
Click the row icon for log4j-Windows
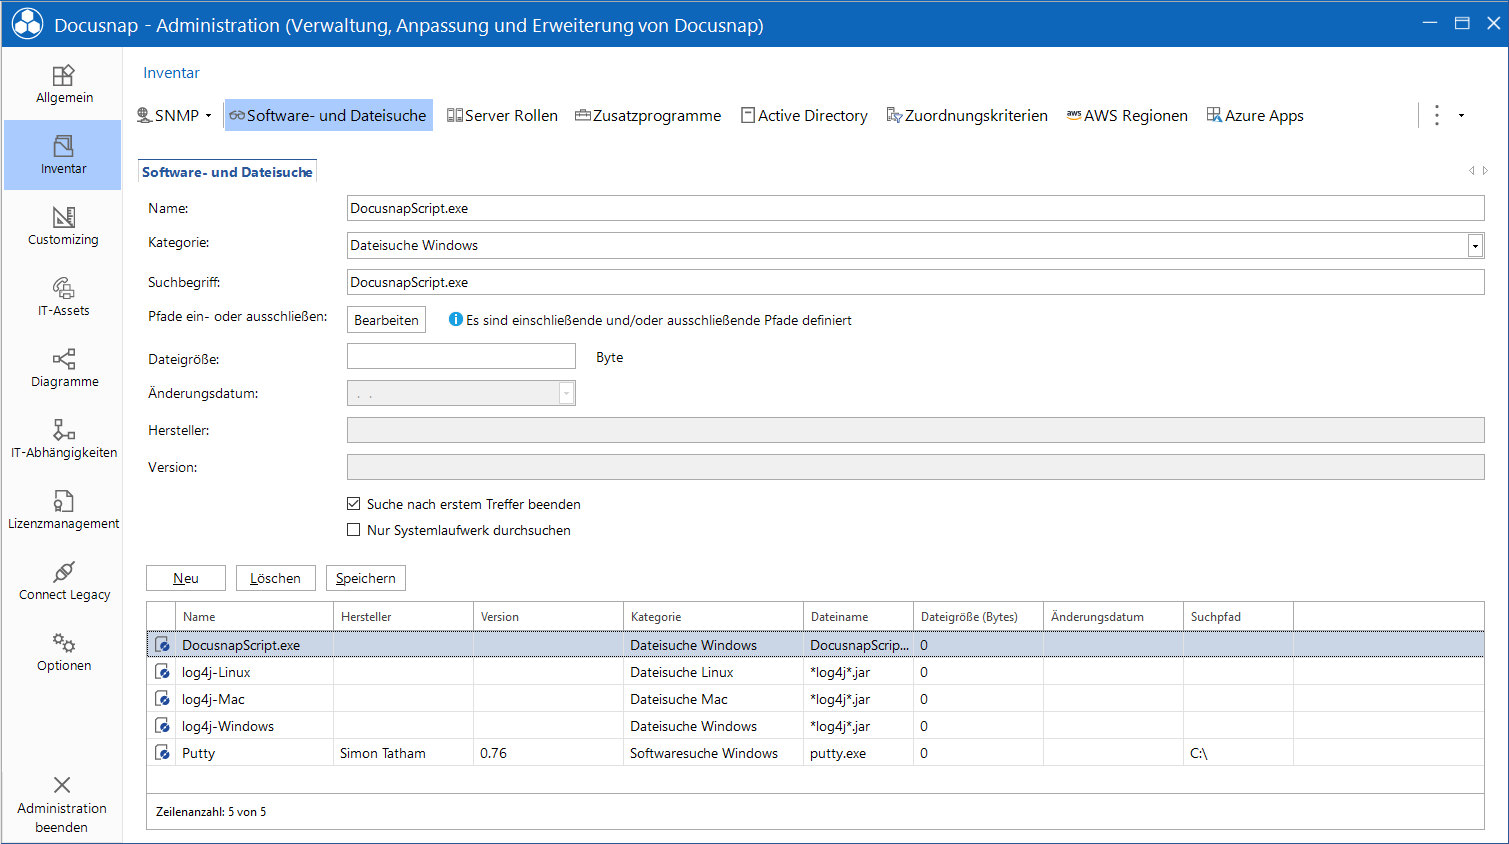point(162,726)
